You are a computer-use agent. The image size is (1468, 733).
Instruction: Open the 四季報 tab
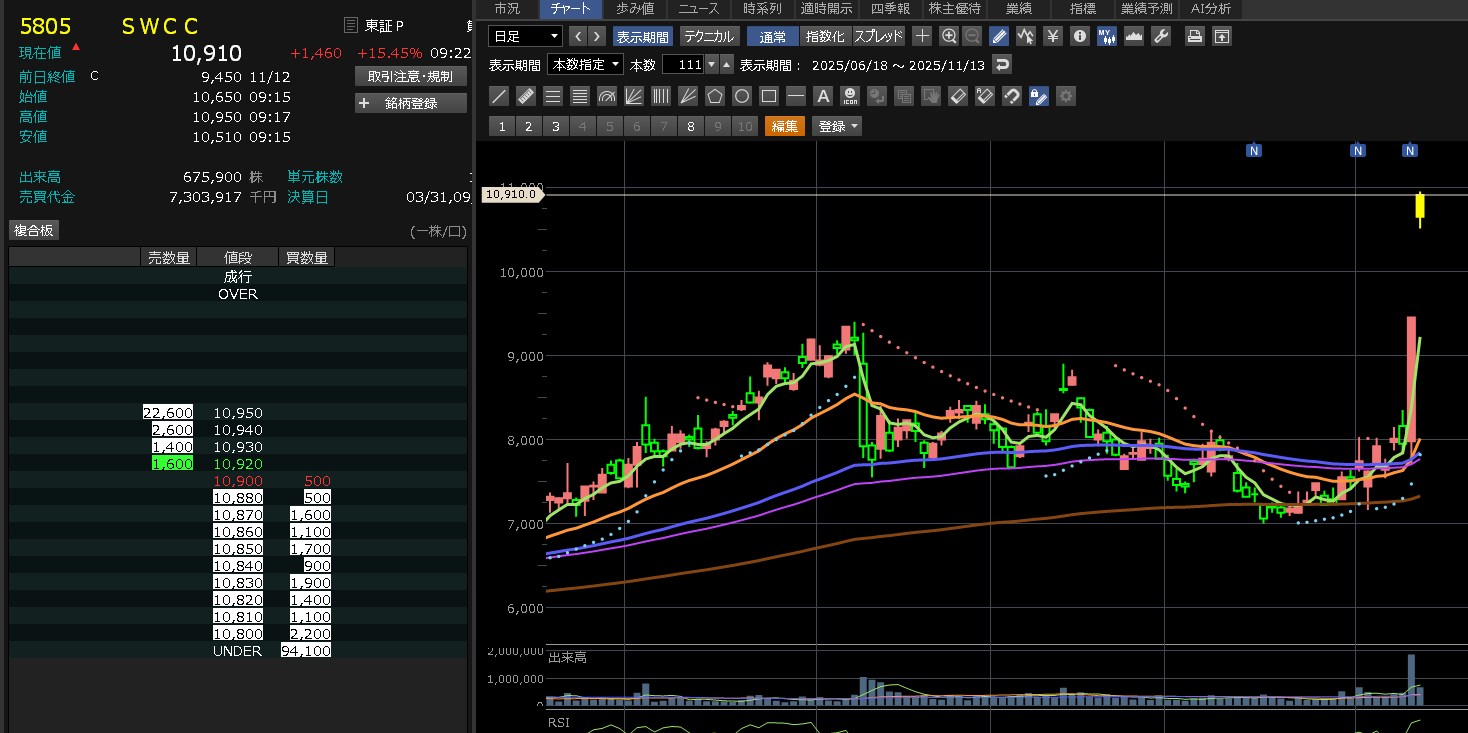[x=890, y=9]
